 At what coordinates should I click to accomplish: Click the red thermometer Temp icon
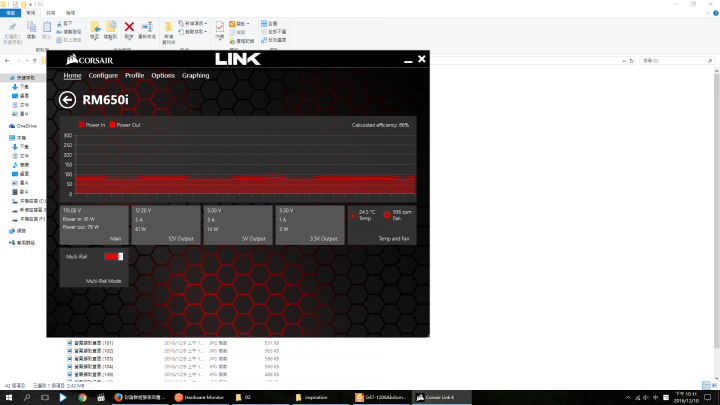(353, 215)
